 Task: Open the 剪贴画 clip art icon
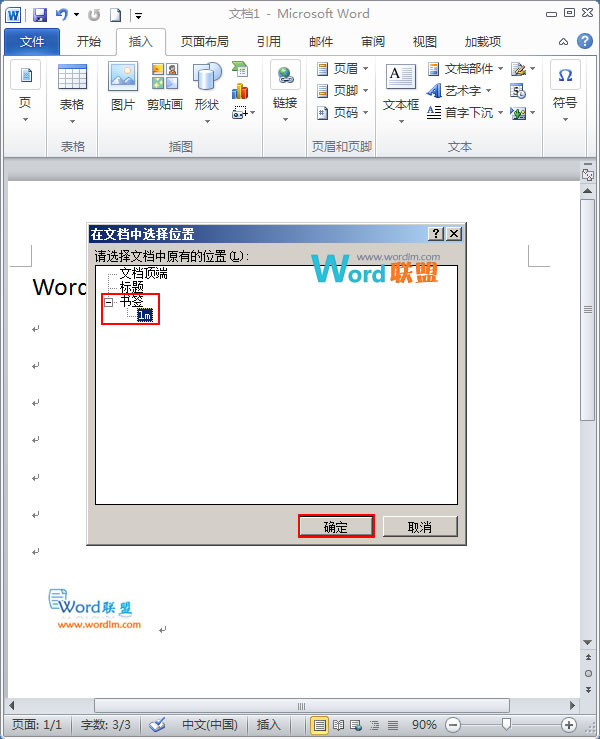tap(164, 86)
